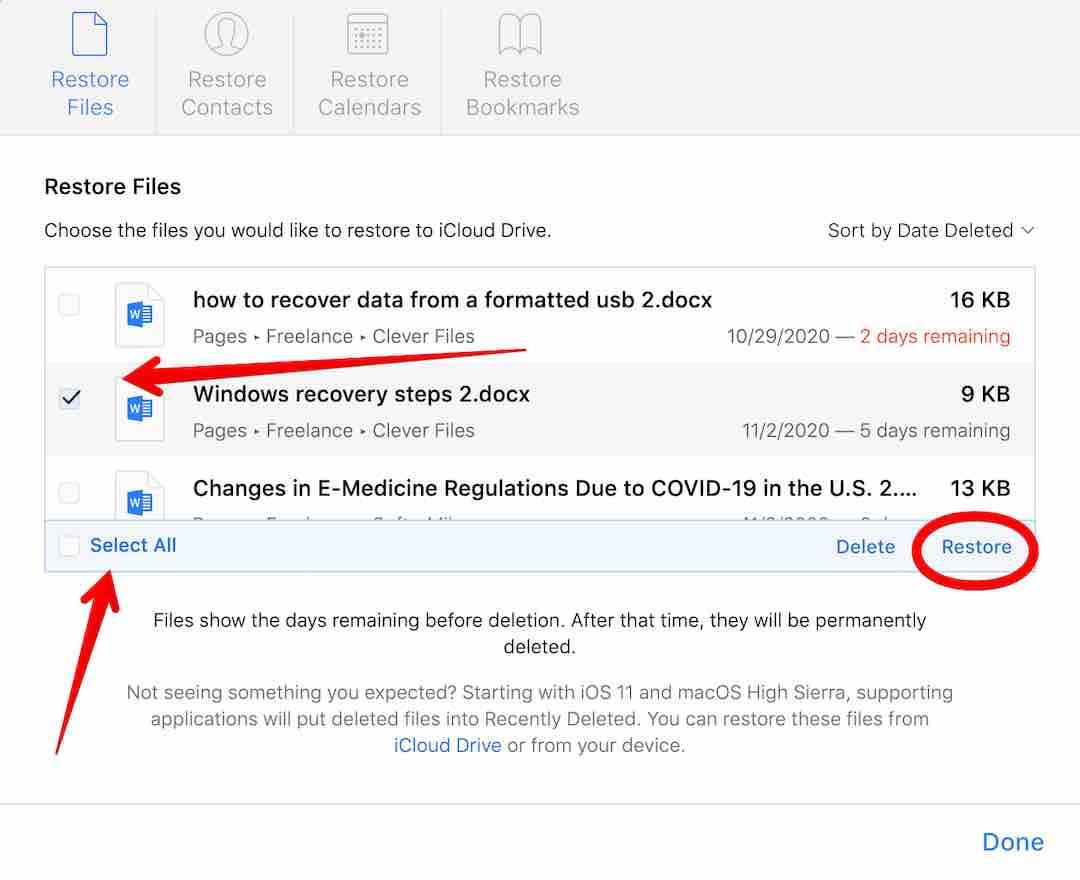Click the '2 days remaining' warning text
Screen dimensions: 1080x880
tap(935, 336)
